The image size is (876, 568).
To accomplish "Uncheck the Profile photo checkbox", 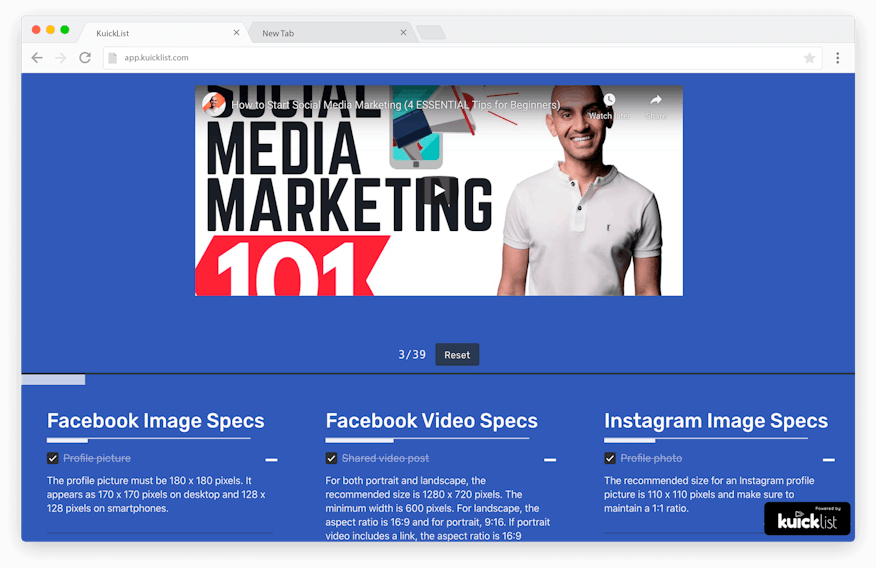I will click(610, 459).
